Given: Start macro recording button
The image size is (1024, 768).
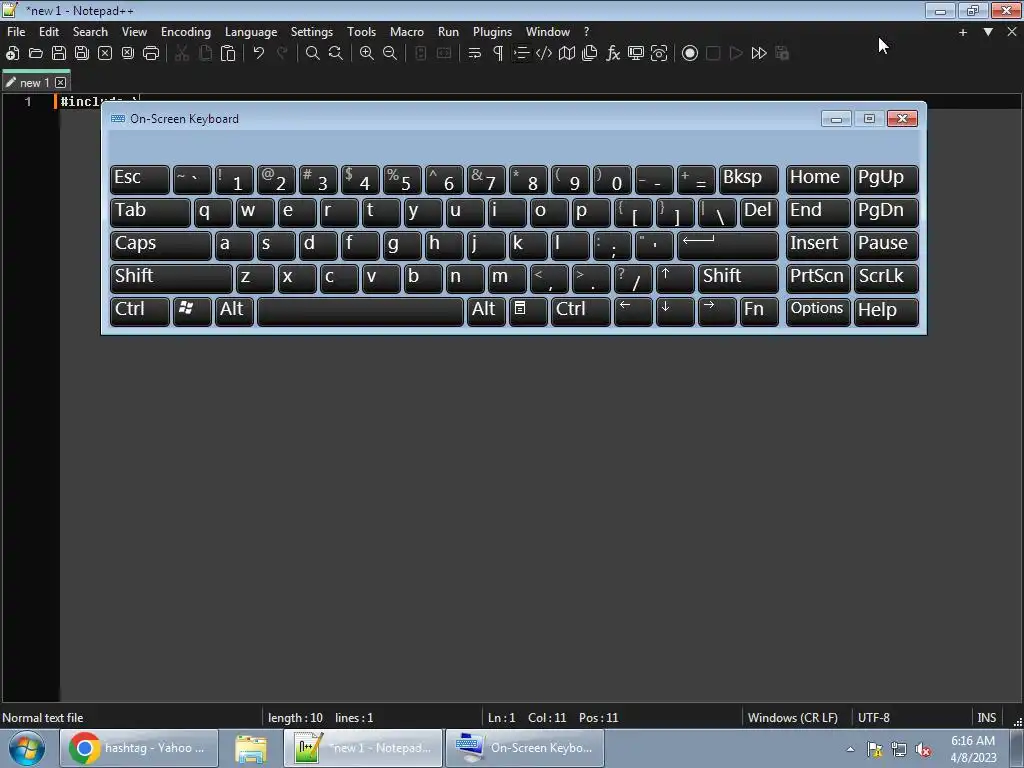Looking at the screenshot, I should (690, 54).
